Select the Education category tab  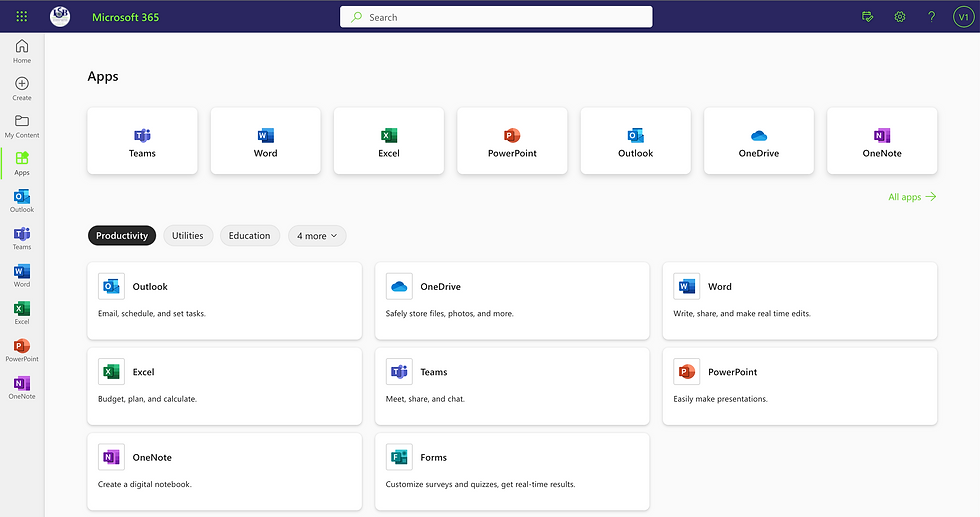click(249, 236)
